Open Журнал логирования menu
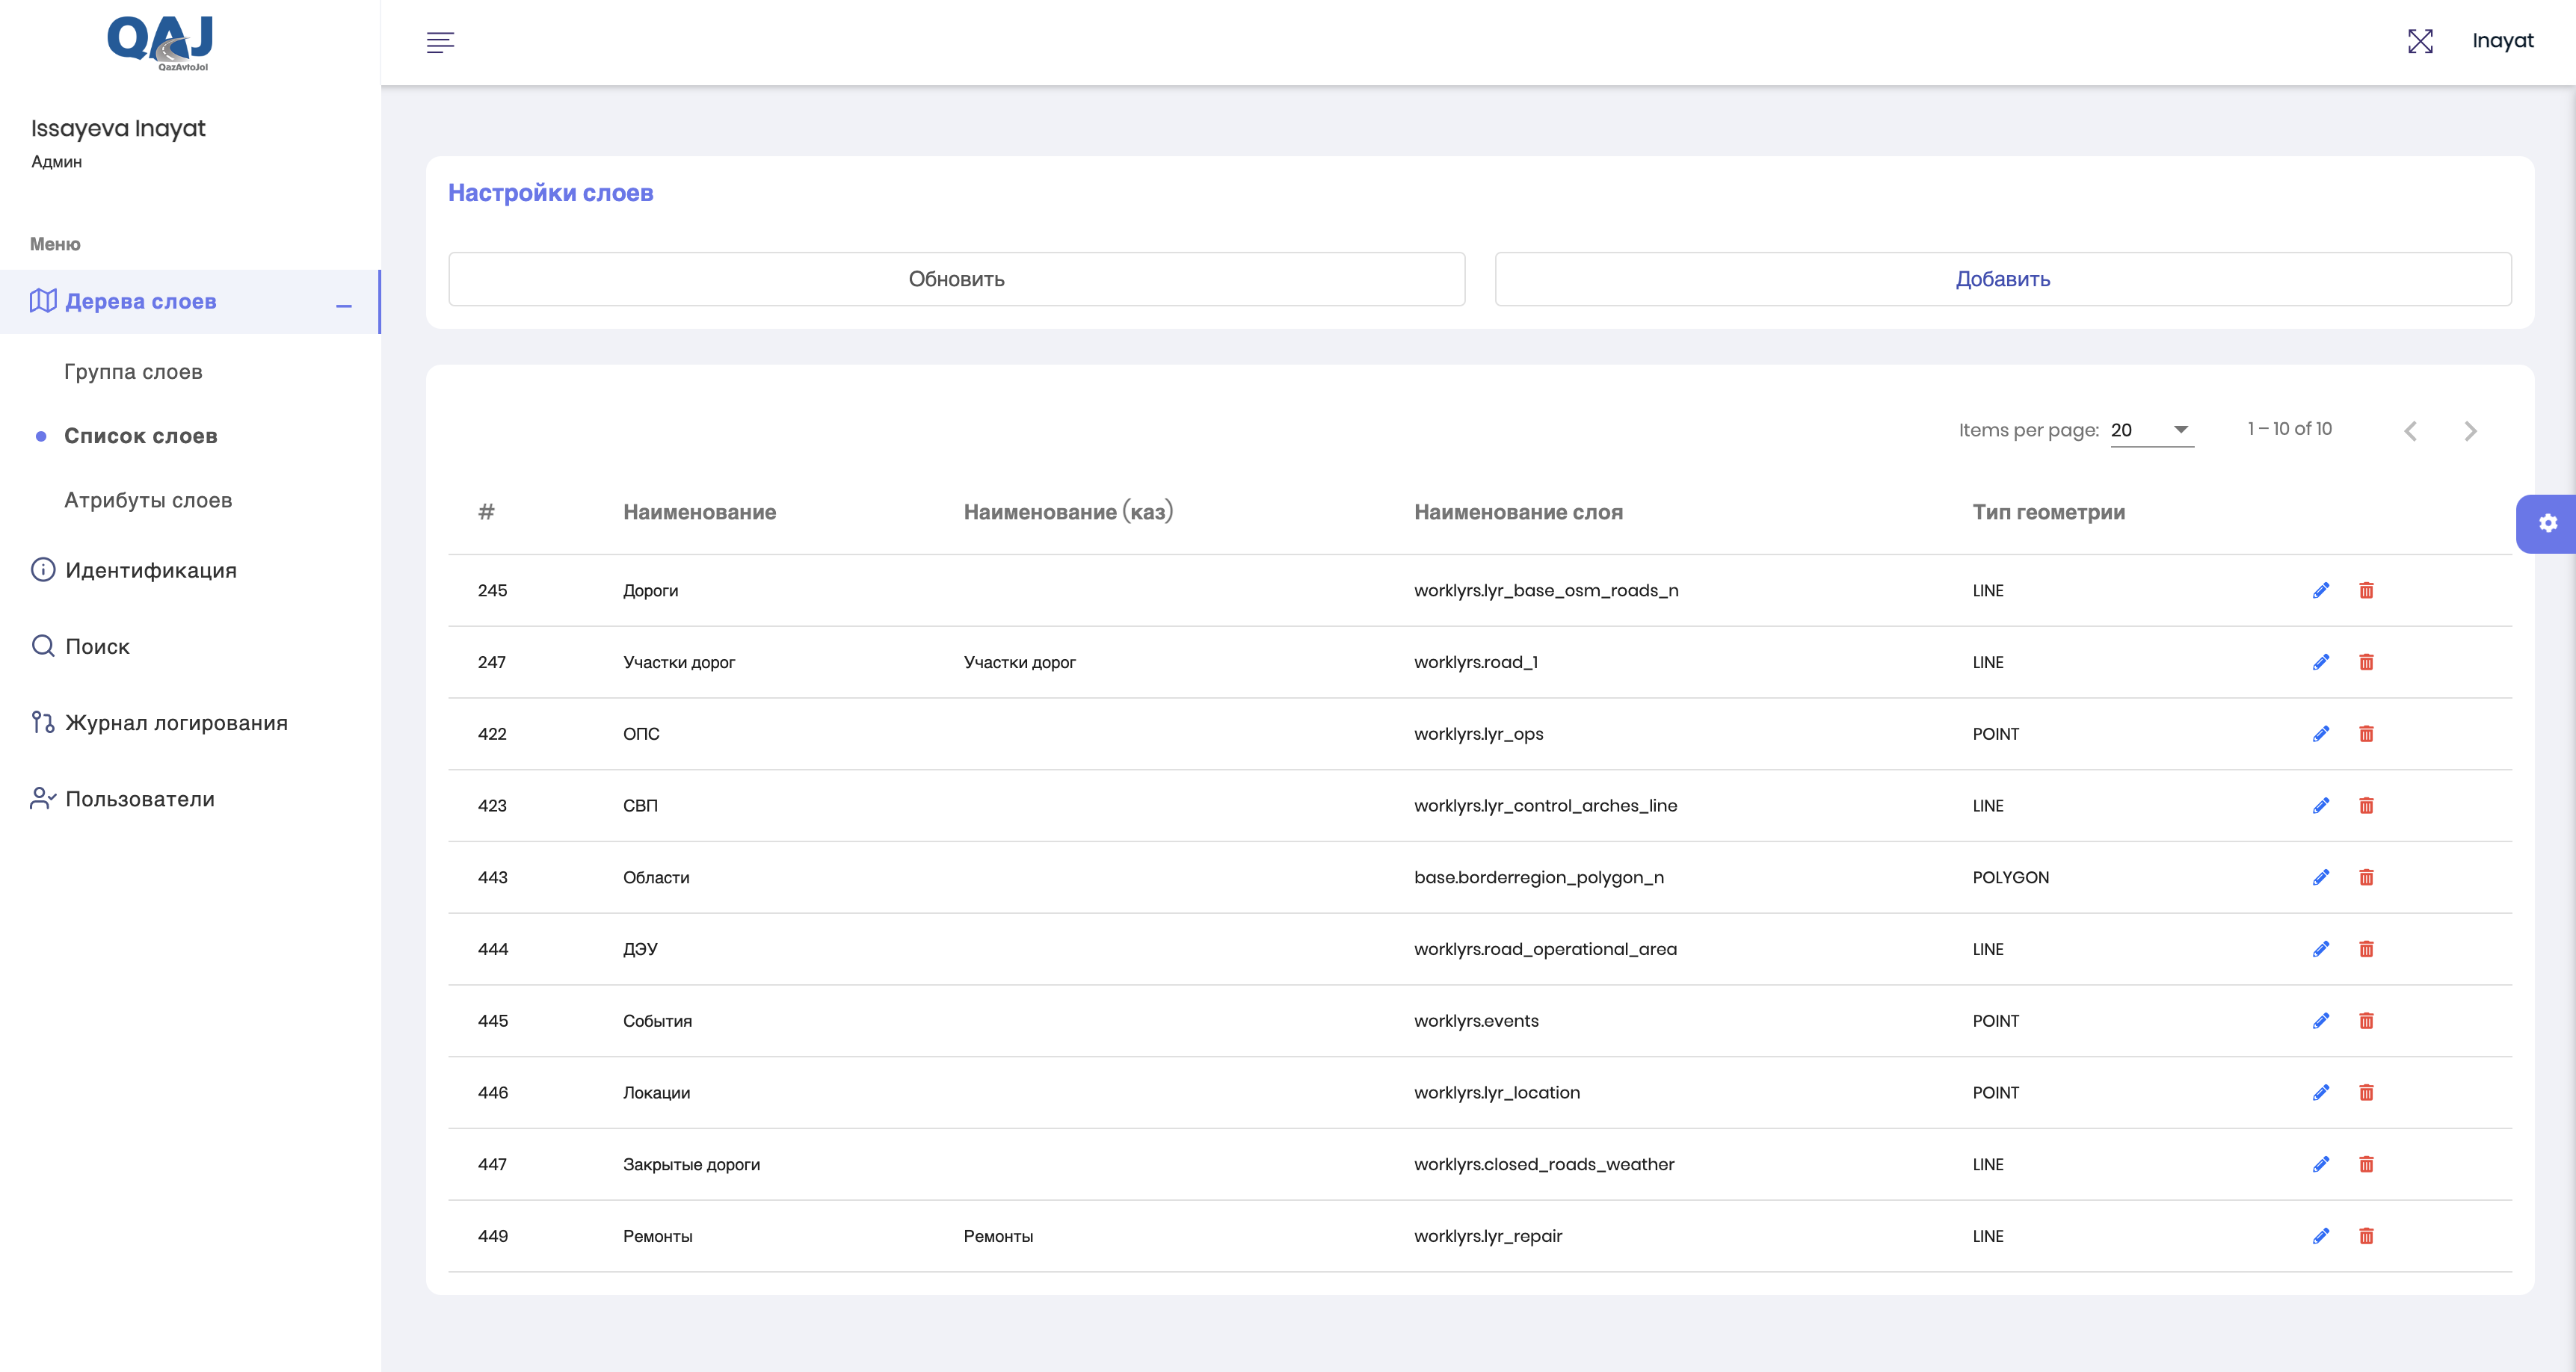2576x1372 pixels. [x=176, y=723]
